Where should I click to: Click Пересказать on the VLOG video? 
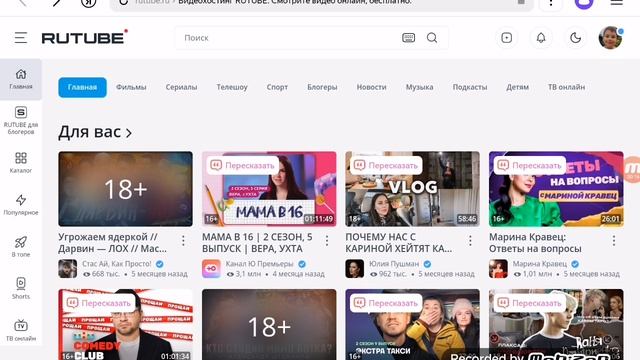tap(386, 165)
